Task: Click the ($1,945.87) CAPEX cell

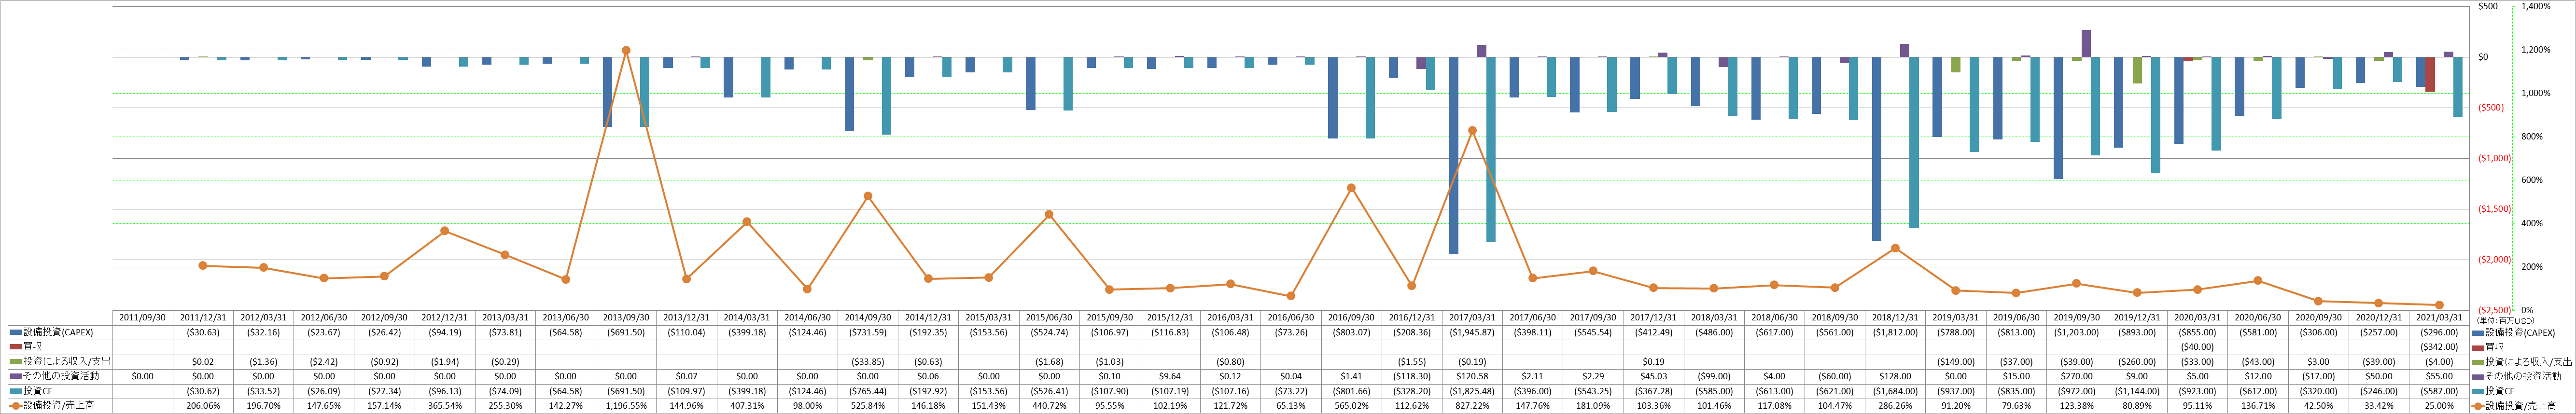Action: click(1472, 332)
